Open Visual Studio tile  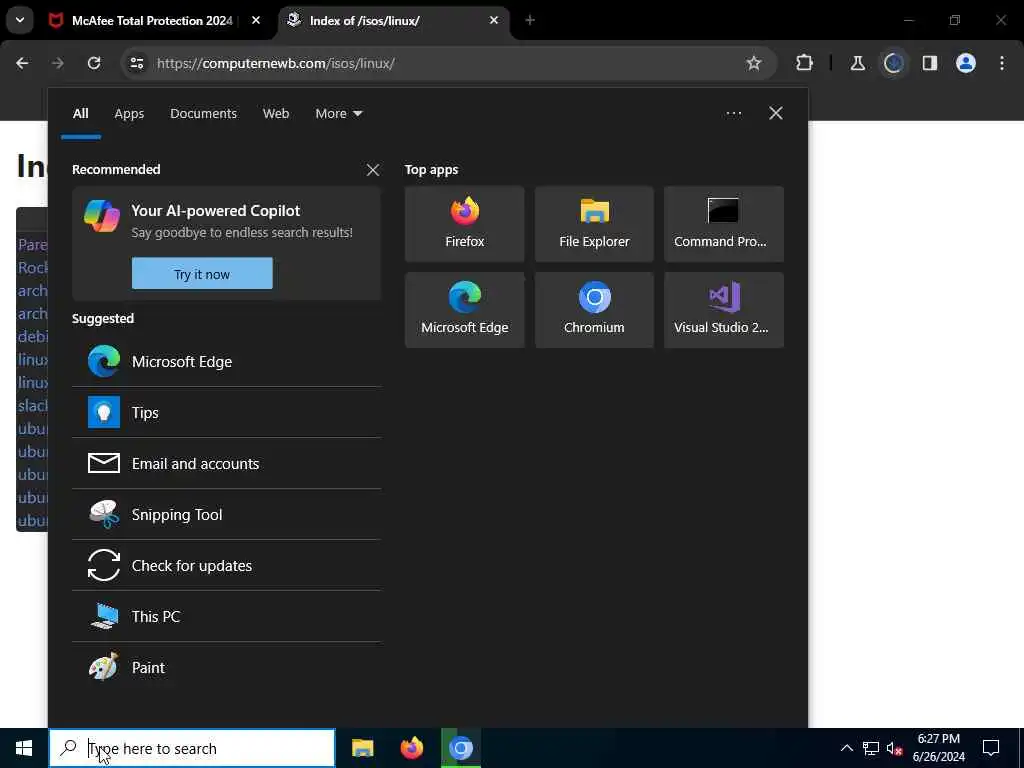click(724, 310)
